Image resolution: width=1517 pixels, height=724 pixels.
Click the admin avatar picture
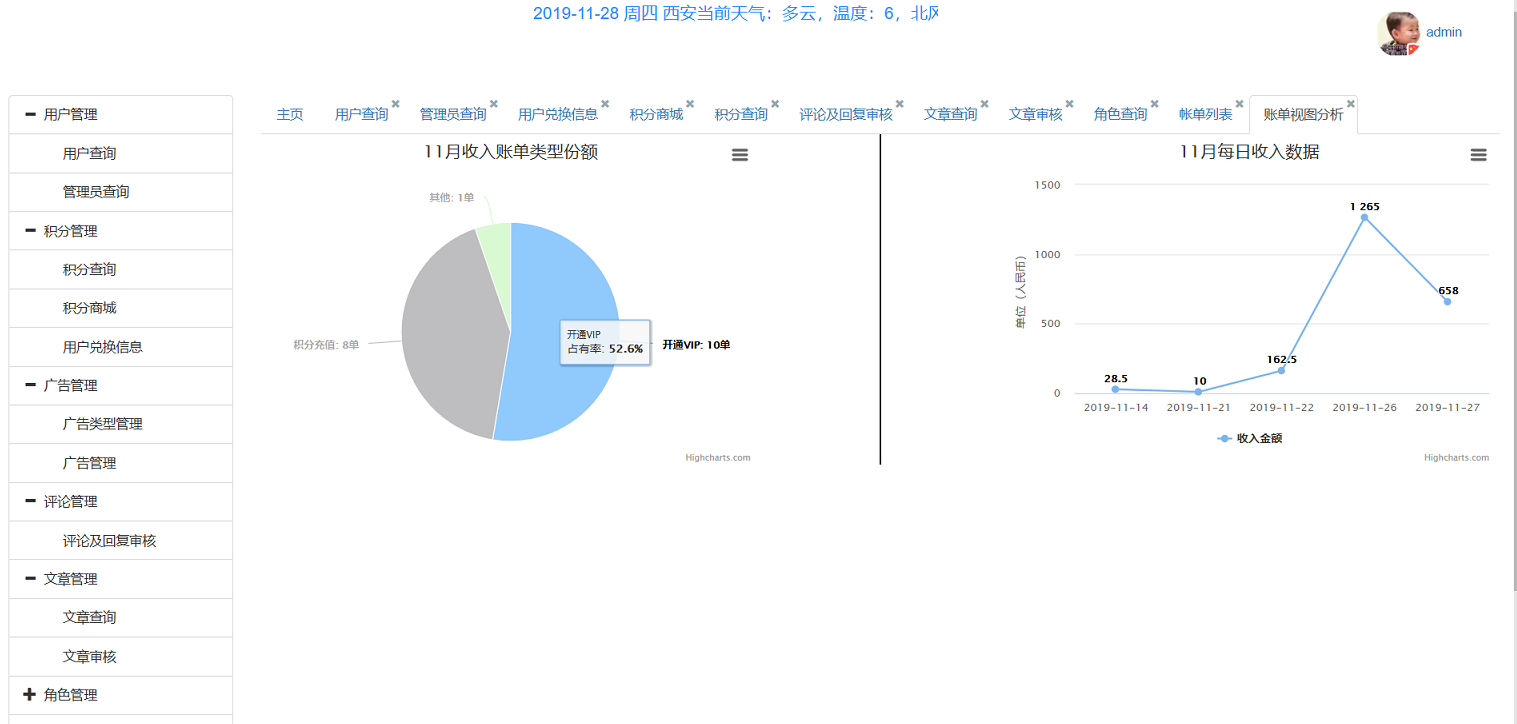(1398, 33)
